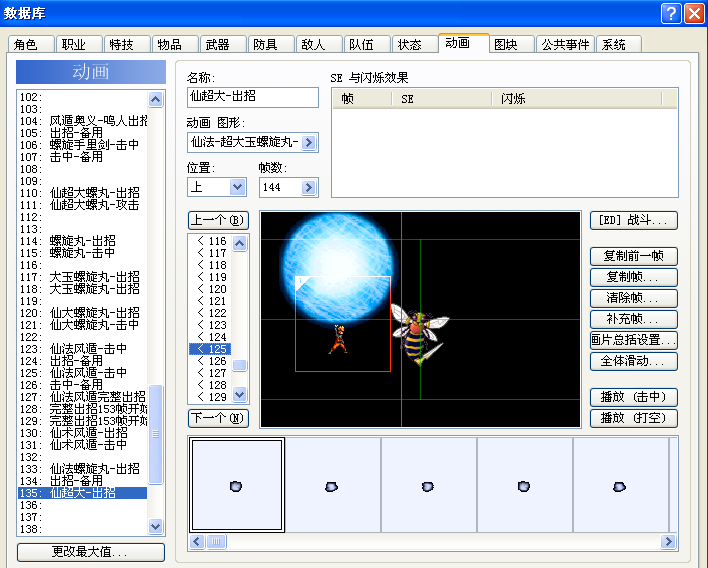Screen dimensions: 708x568
Task: Click cell strip scrollbar thumb
Action: click(x=216, y=541)
